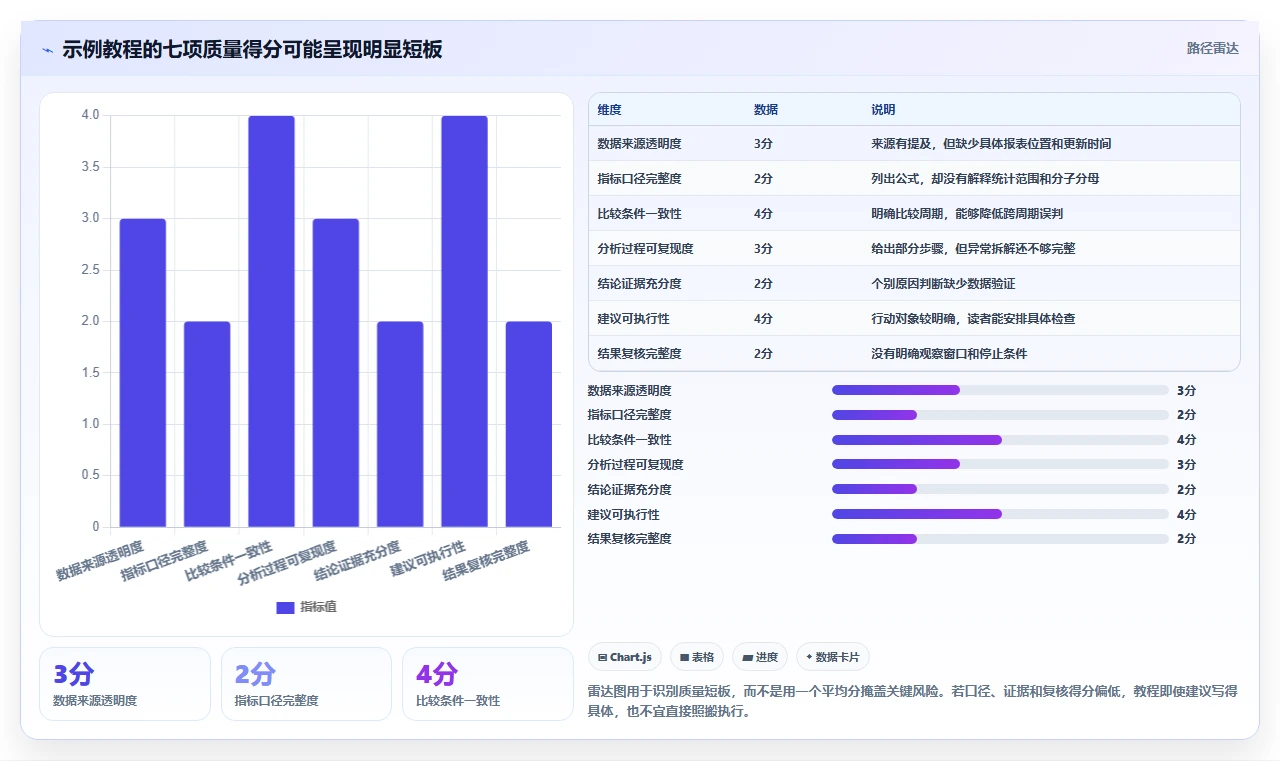Click the 建议可执行性 progress bar
Viewport: 1280px width, 761px height.
coord(1000,514)
